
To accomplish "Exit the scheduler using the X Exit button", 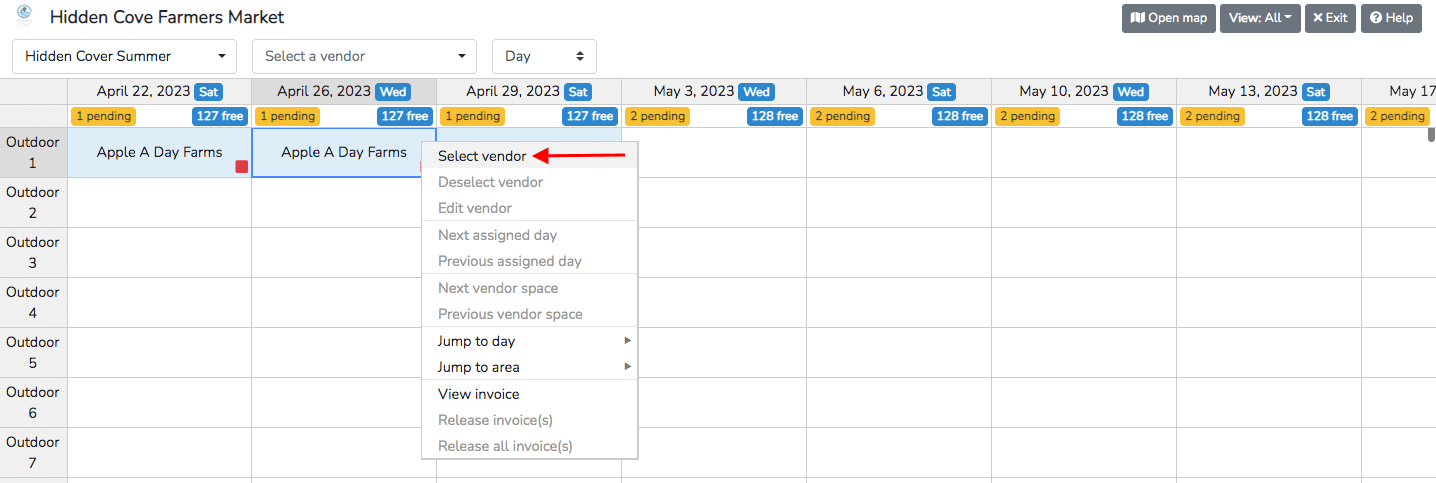I will [x=1330, y=18].
